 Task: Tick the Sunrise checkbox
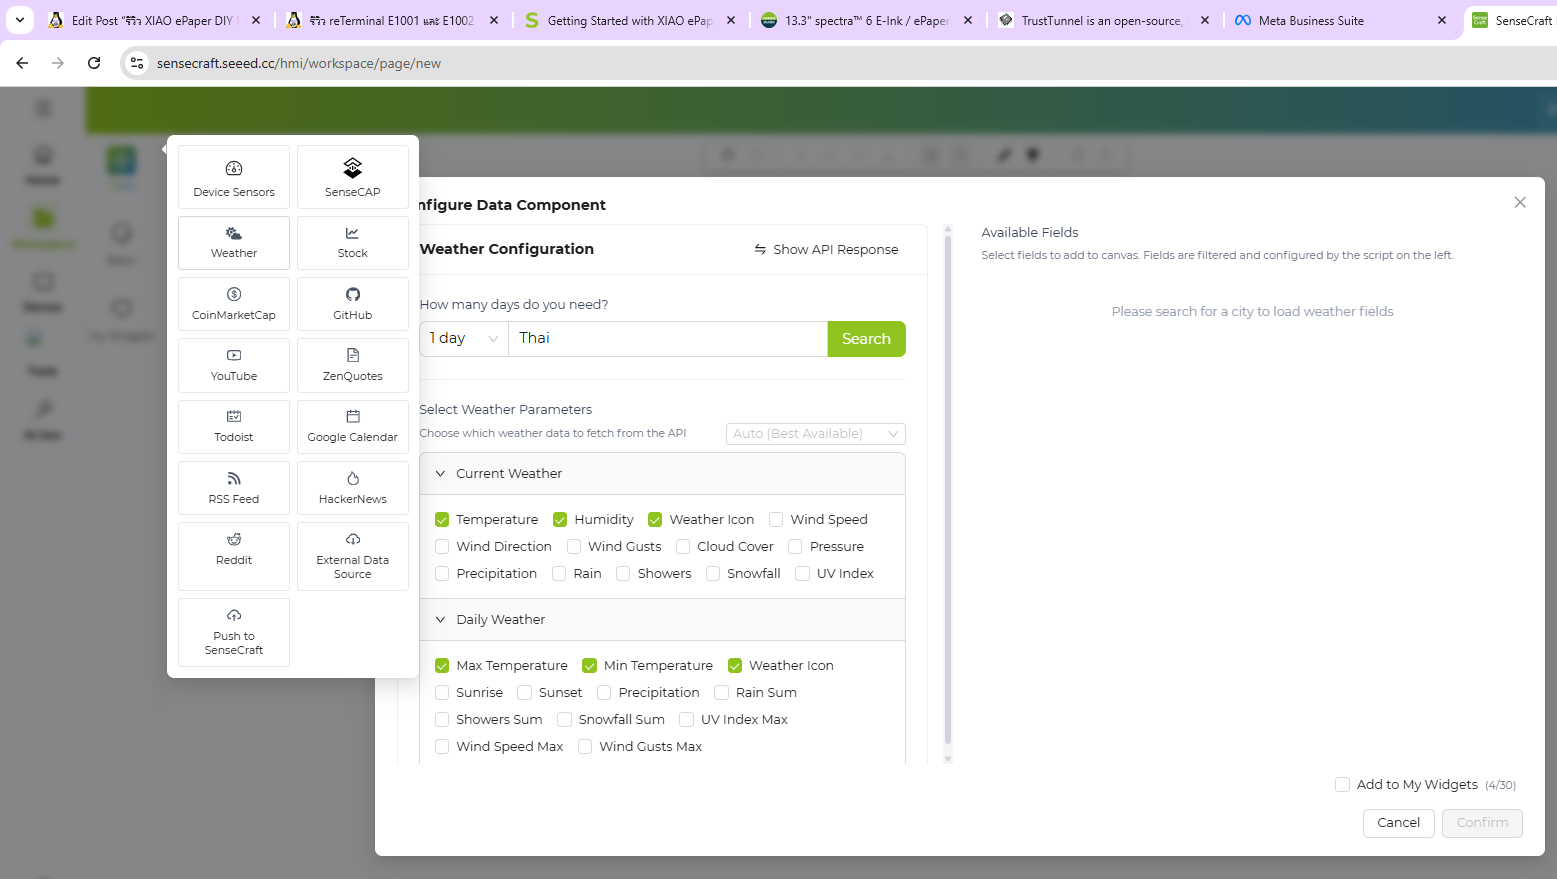pos(442,693)
